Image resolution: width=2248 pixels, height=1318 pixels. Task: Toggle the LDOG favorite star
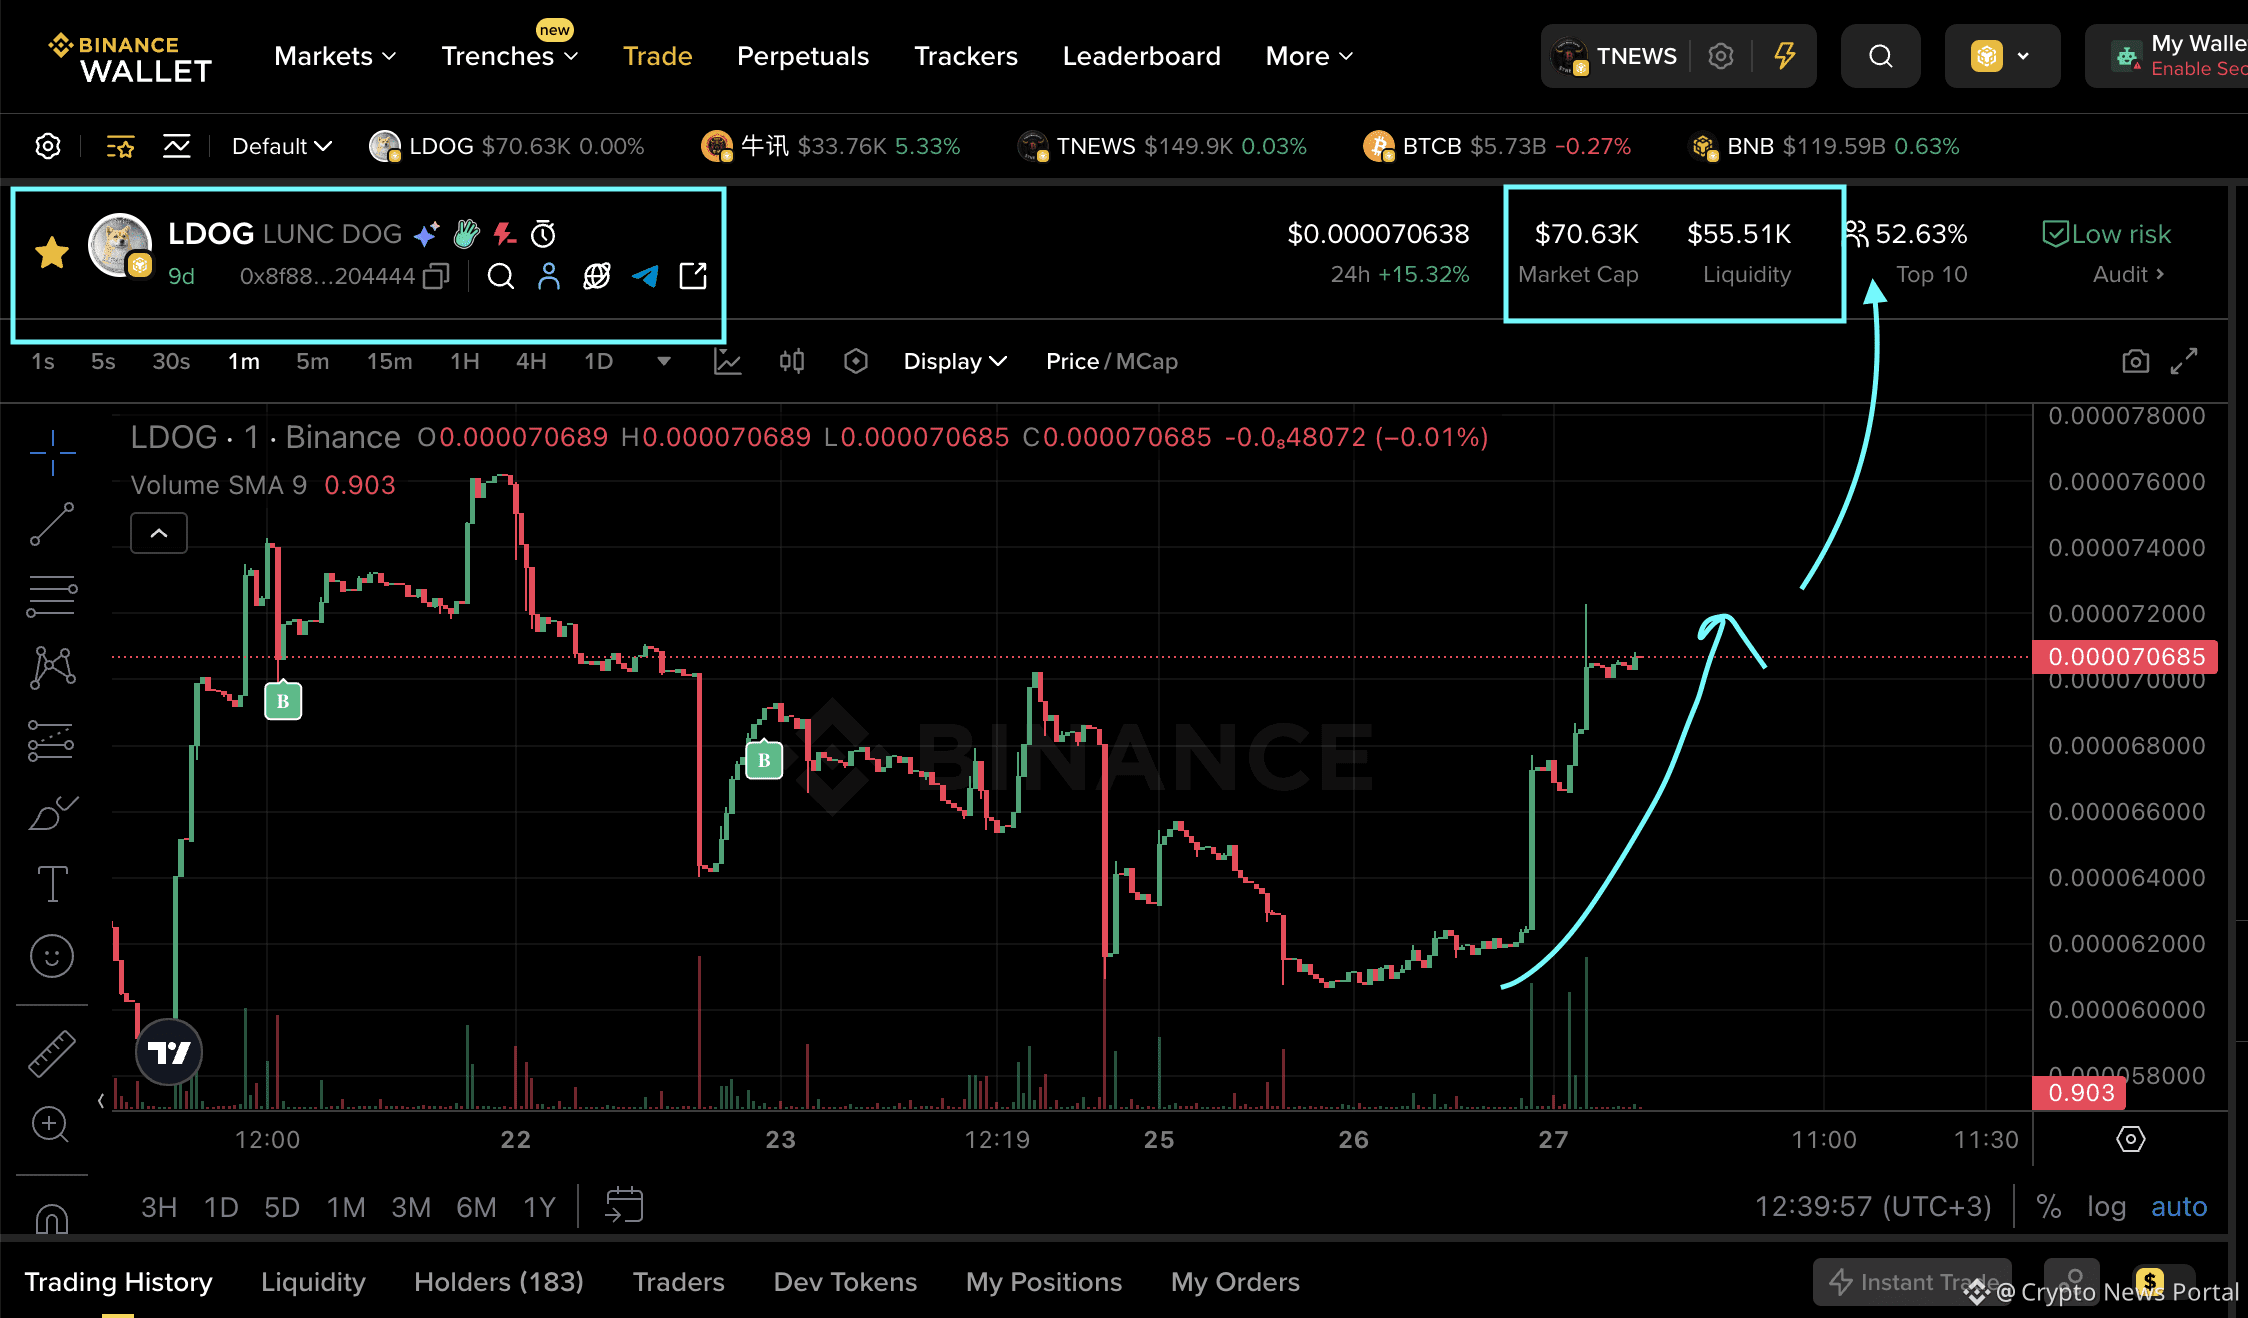pyautogui.click(x=51, y=251)
